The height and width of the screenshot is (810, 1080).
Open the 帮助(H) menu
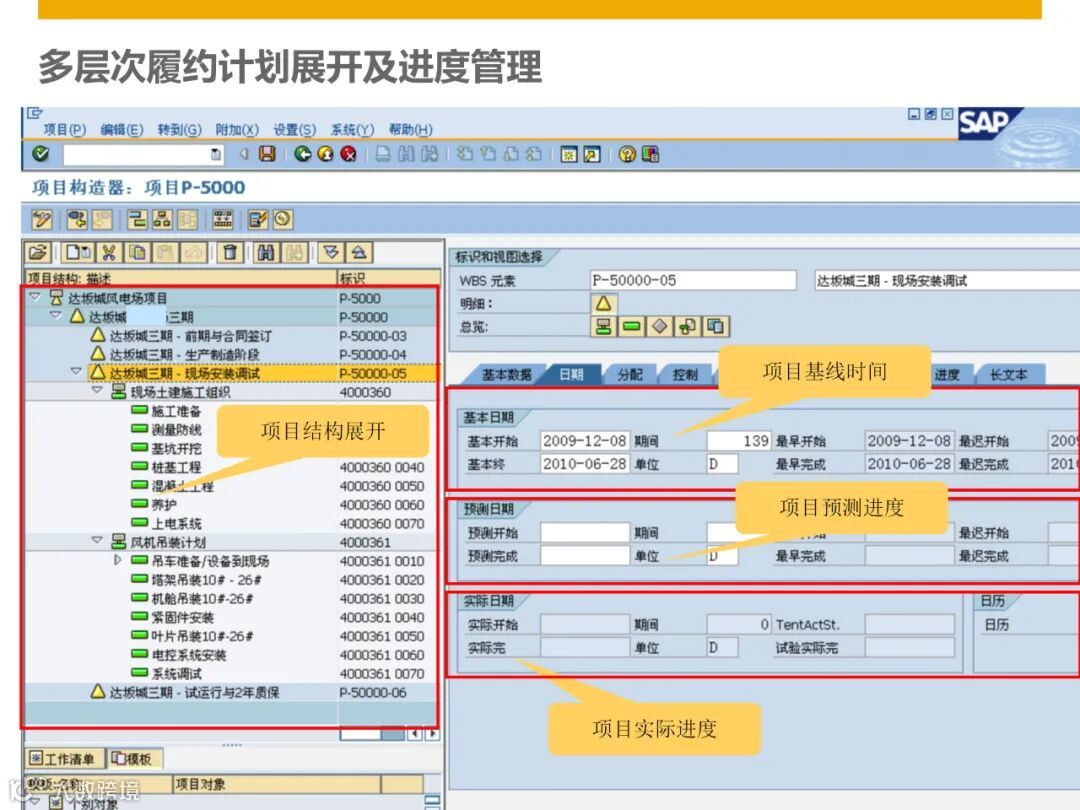(x=411, y=129)
